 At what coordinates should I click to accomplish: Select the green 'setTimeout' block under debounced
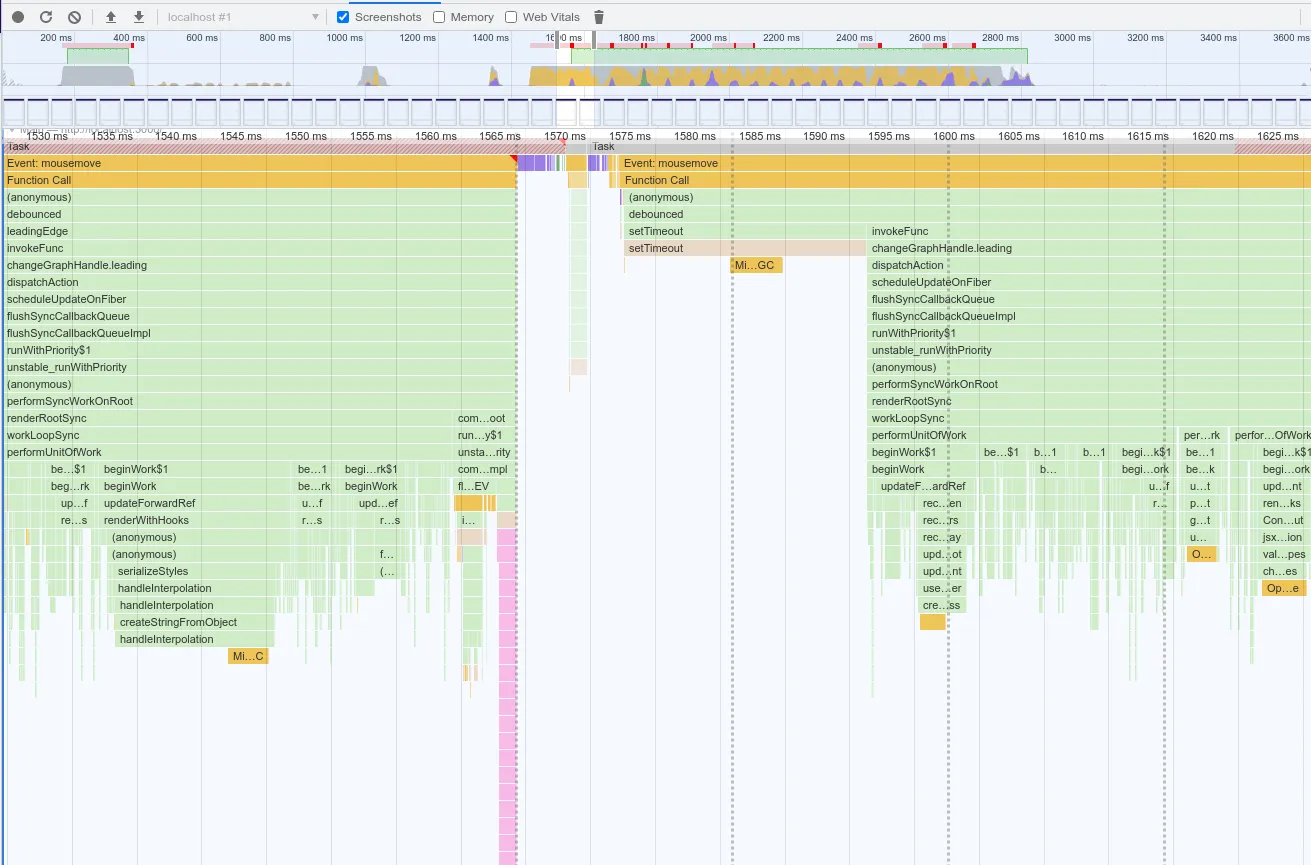click(745, 231)
